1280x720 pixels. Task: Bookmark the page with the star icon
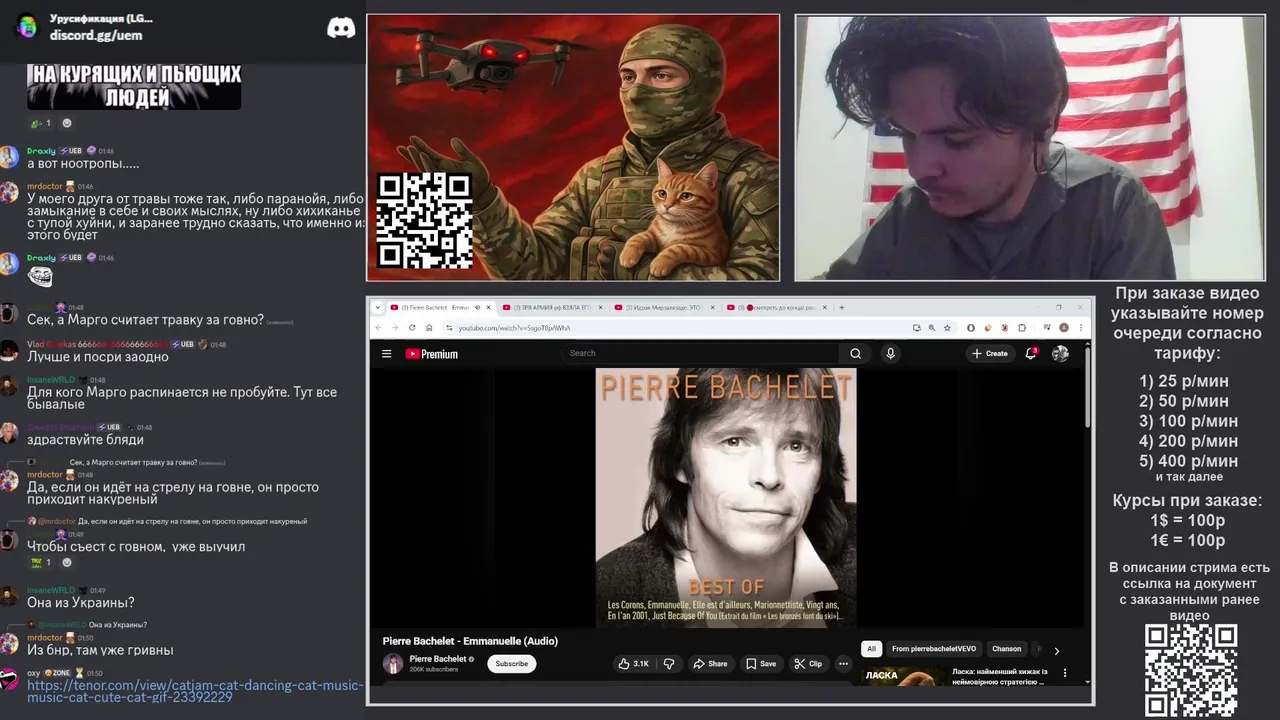click(x=946, y=327)
